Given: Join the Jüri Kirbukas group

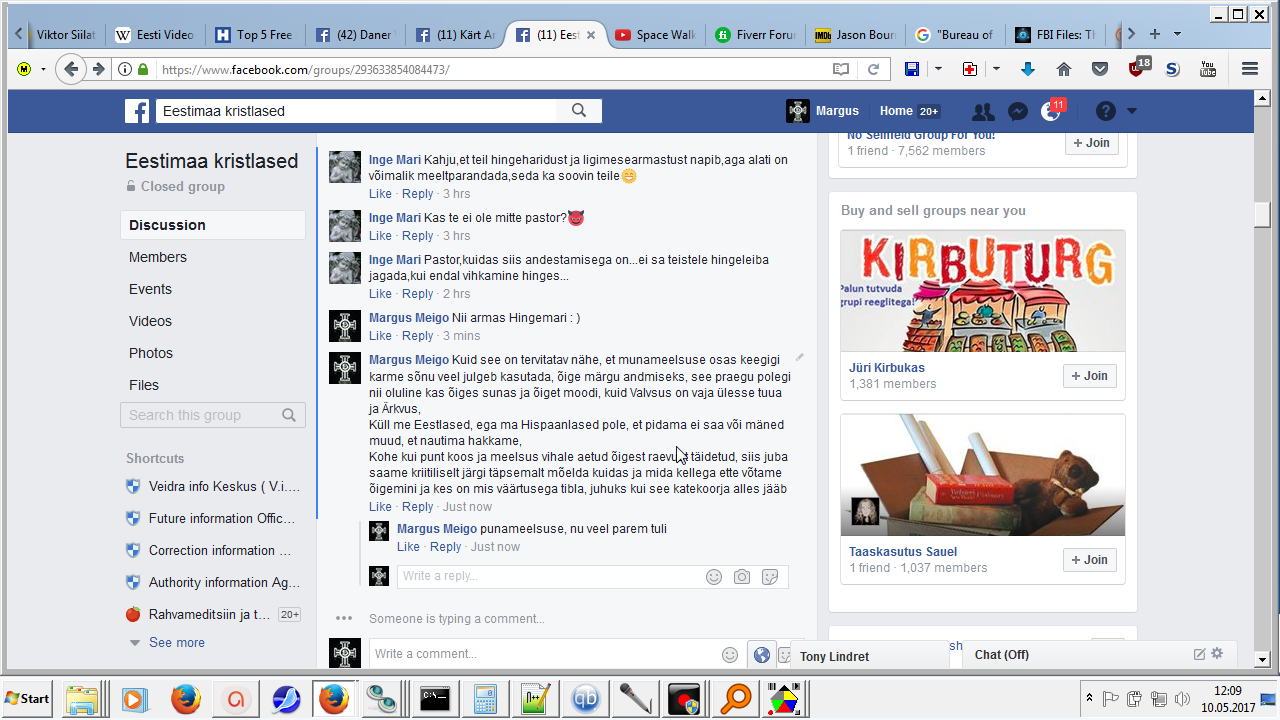Looking at the screenshot, I should click(1091, 376).
